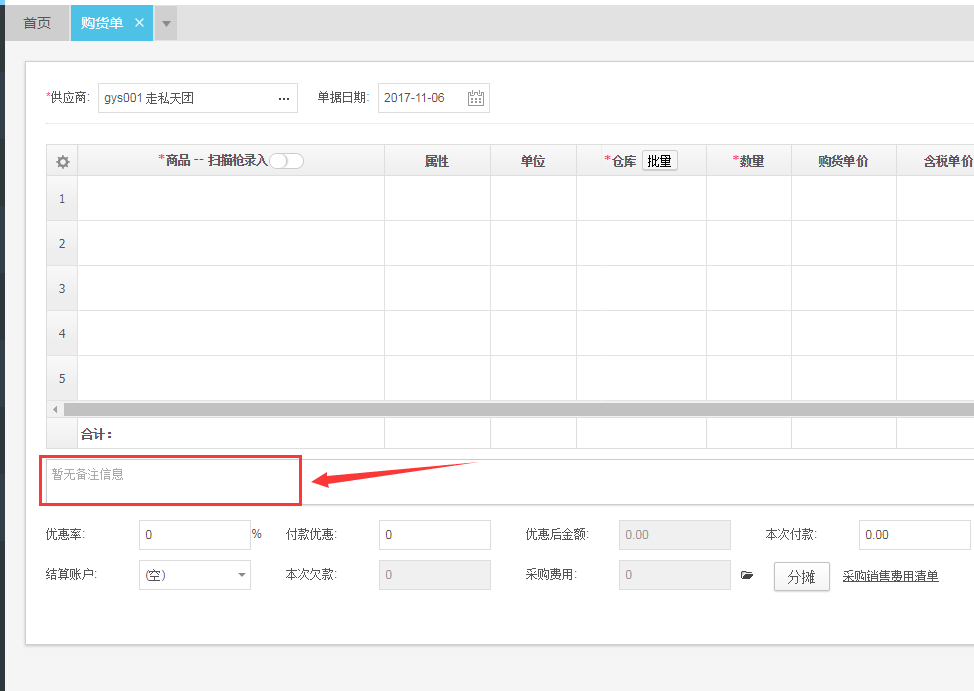Open the purchase expense folder icon
The height and width of the screenshot is (691, 974).
coord(747,575)
